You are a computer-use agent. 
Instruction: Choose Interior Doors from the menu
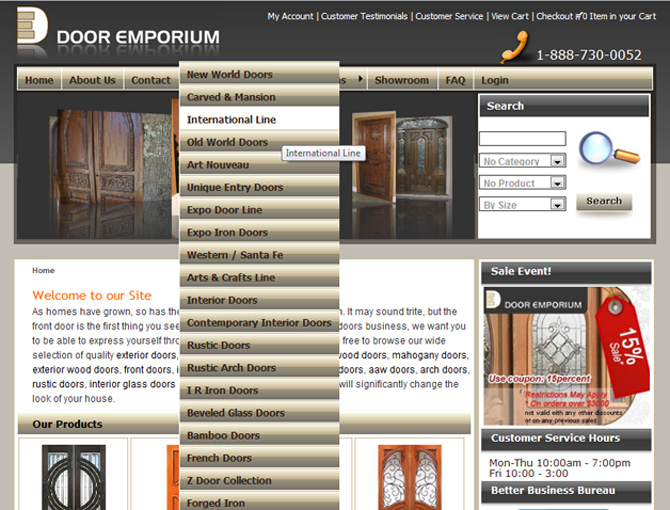coord(259,300)
